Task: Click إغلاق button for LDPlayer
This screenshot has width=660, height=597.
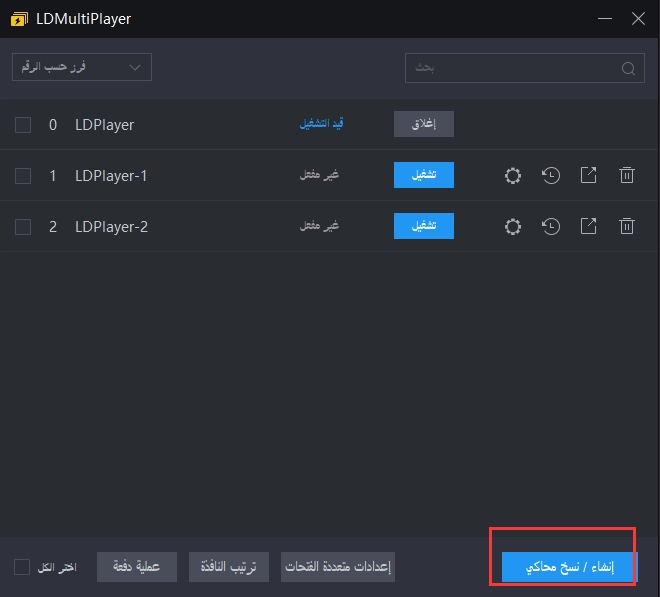Action: 424,124
